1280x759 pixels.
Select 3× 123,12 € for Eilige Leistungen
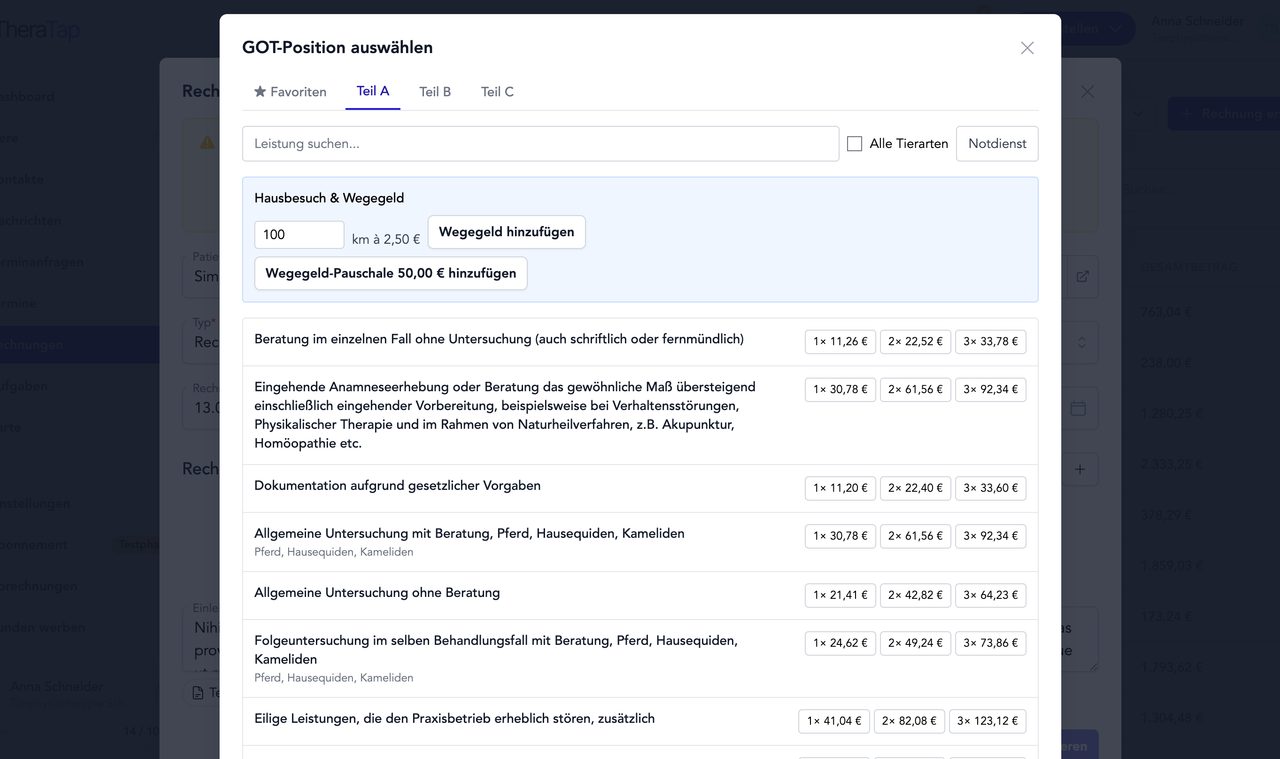(987, 721)
